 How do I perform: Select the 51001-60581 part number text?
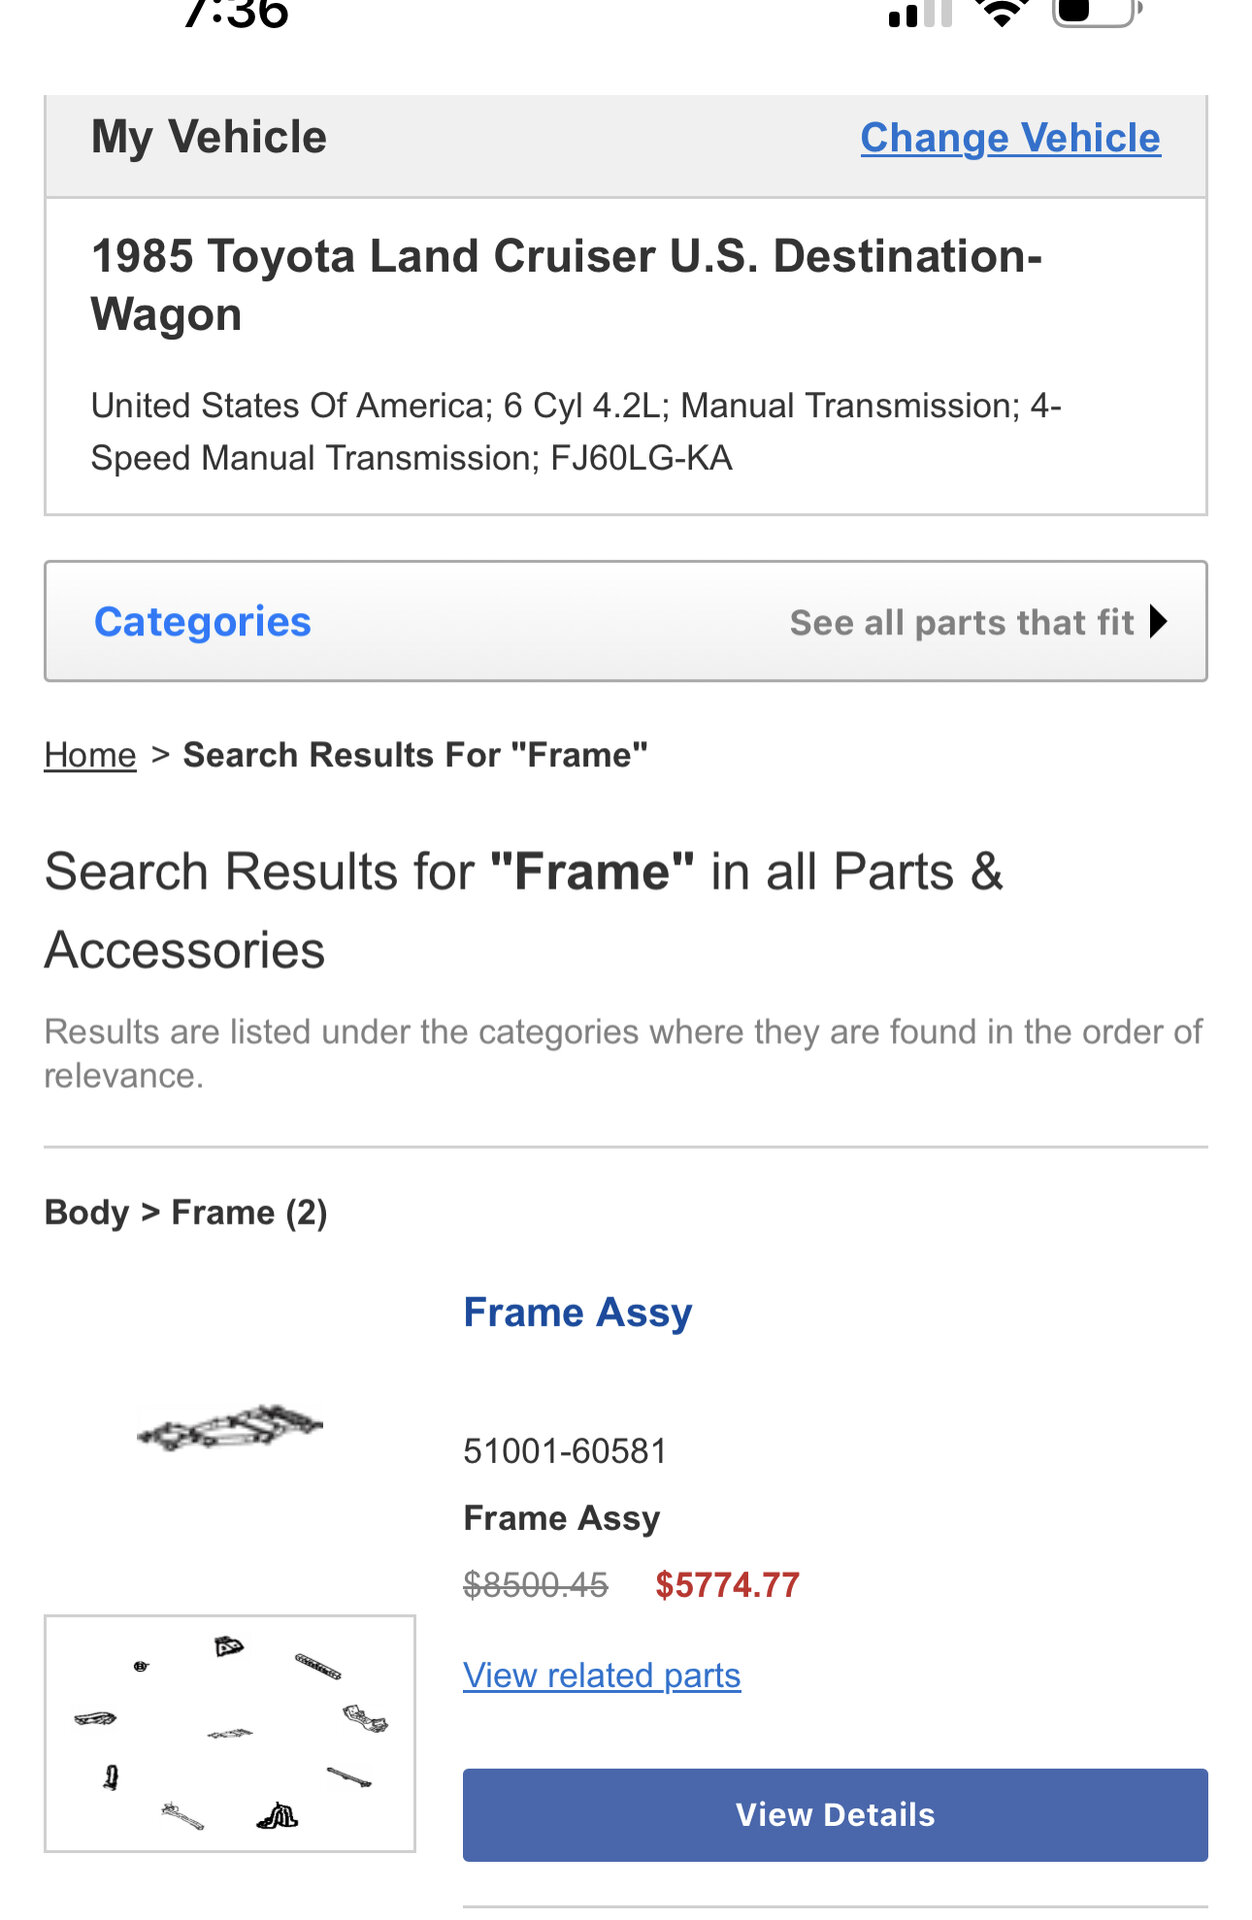(x=565, y=1451)
